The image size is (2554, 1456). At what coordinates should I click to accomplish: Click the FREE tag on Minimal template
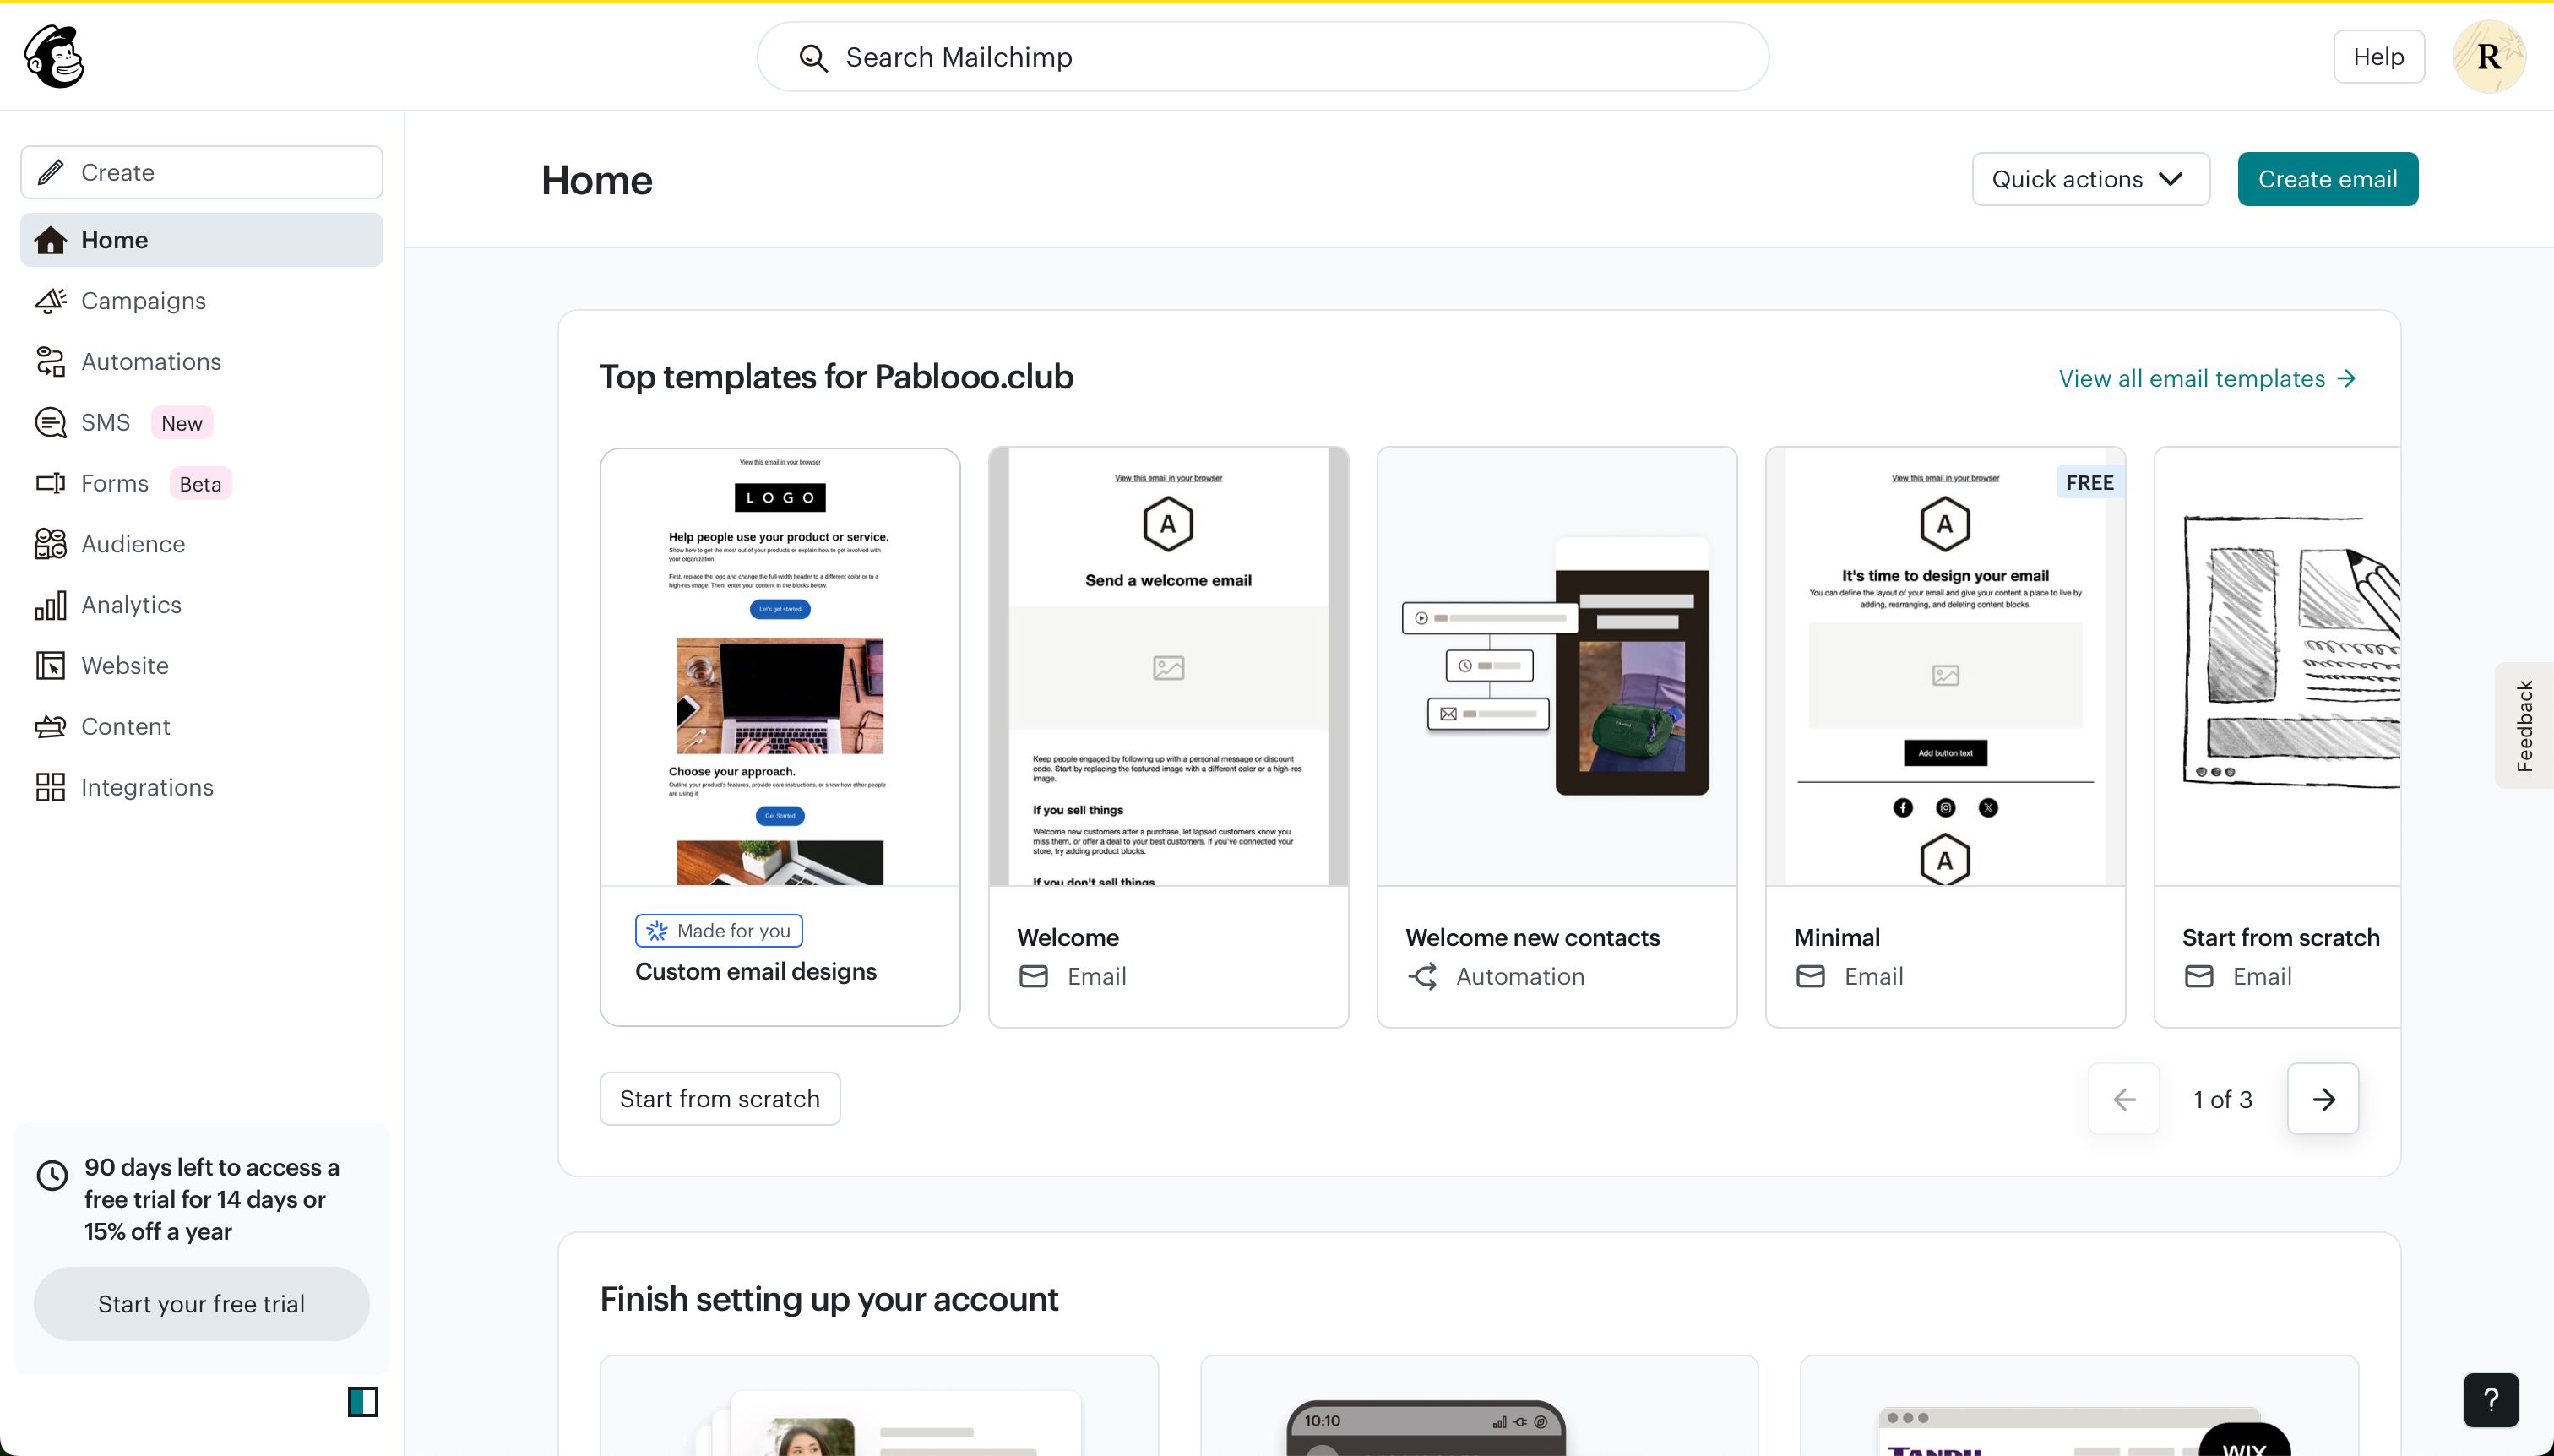point(2090,482)
